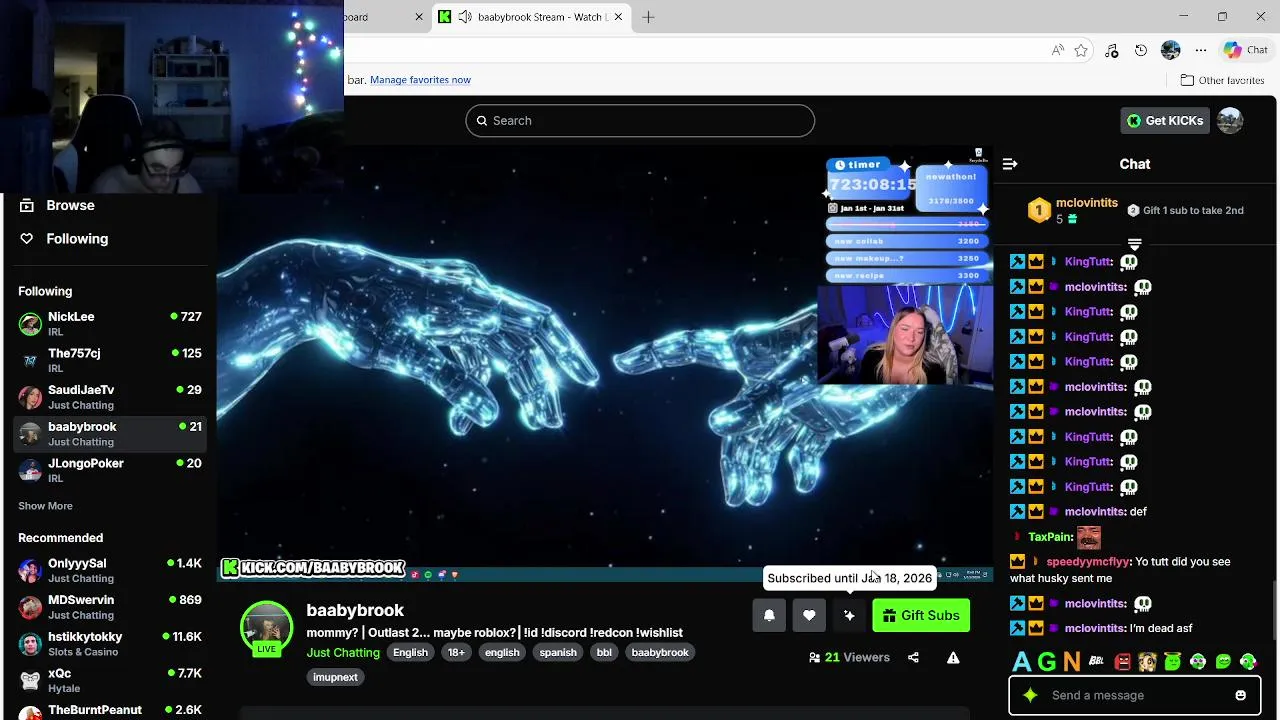This screenshot has width=1280, height=720.
Task: Open the emoji picker in chat box
Action: (1240, 695)
